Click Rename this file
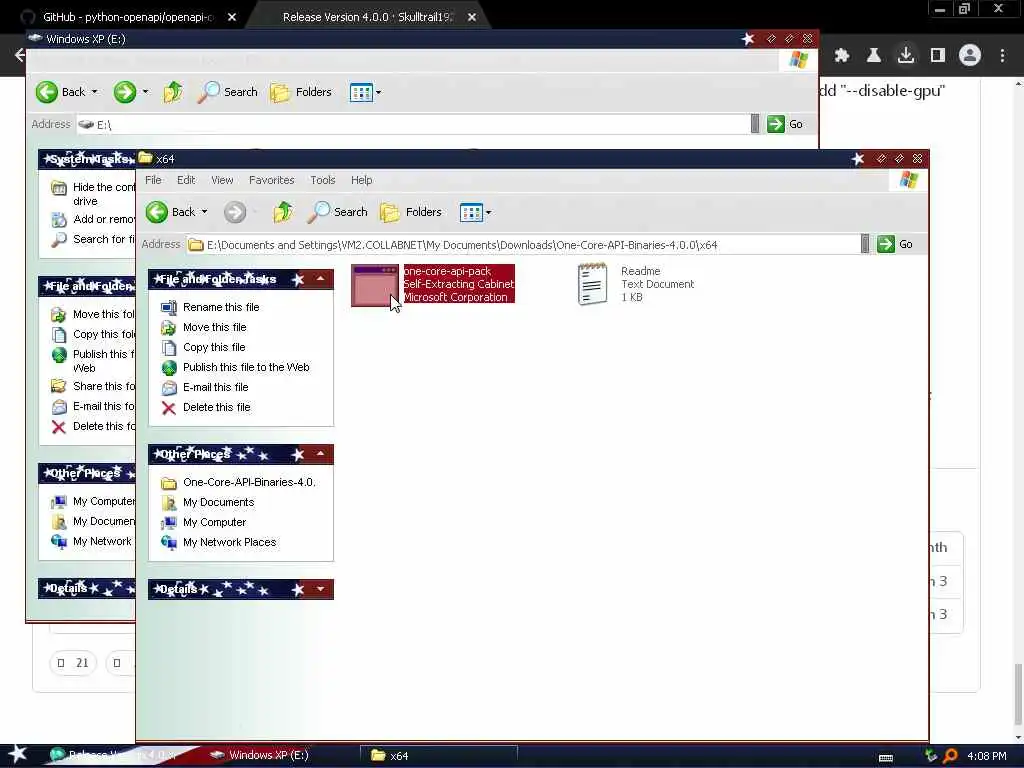 point(221,307)
